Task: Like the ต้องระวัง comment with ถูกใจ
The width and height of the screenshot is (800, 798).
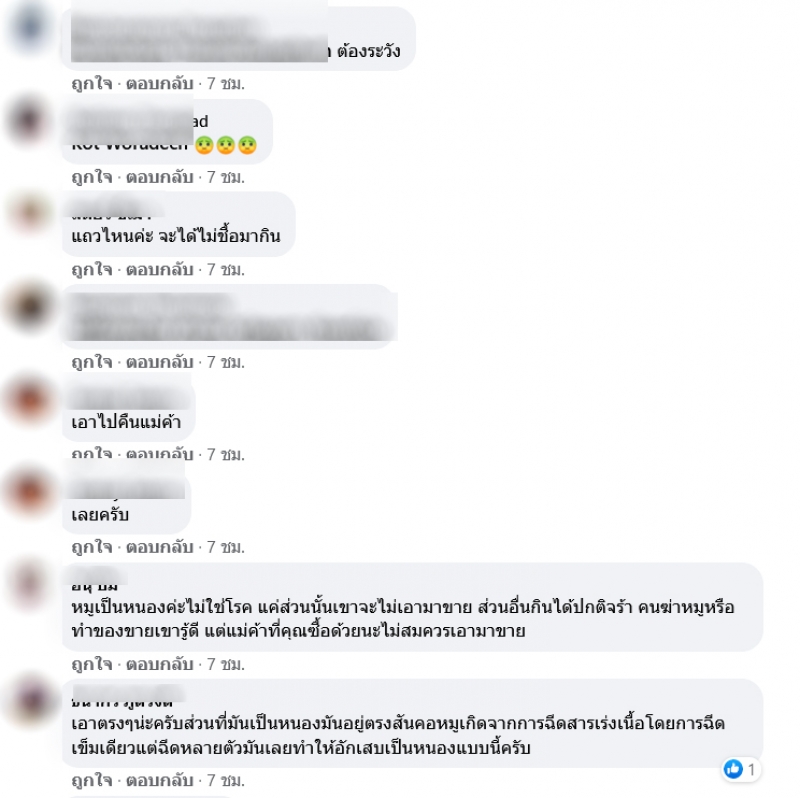Action: tap(92, 83)
